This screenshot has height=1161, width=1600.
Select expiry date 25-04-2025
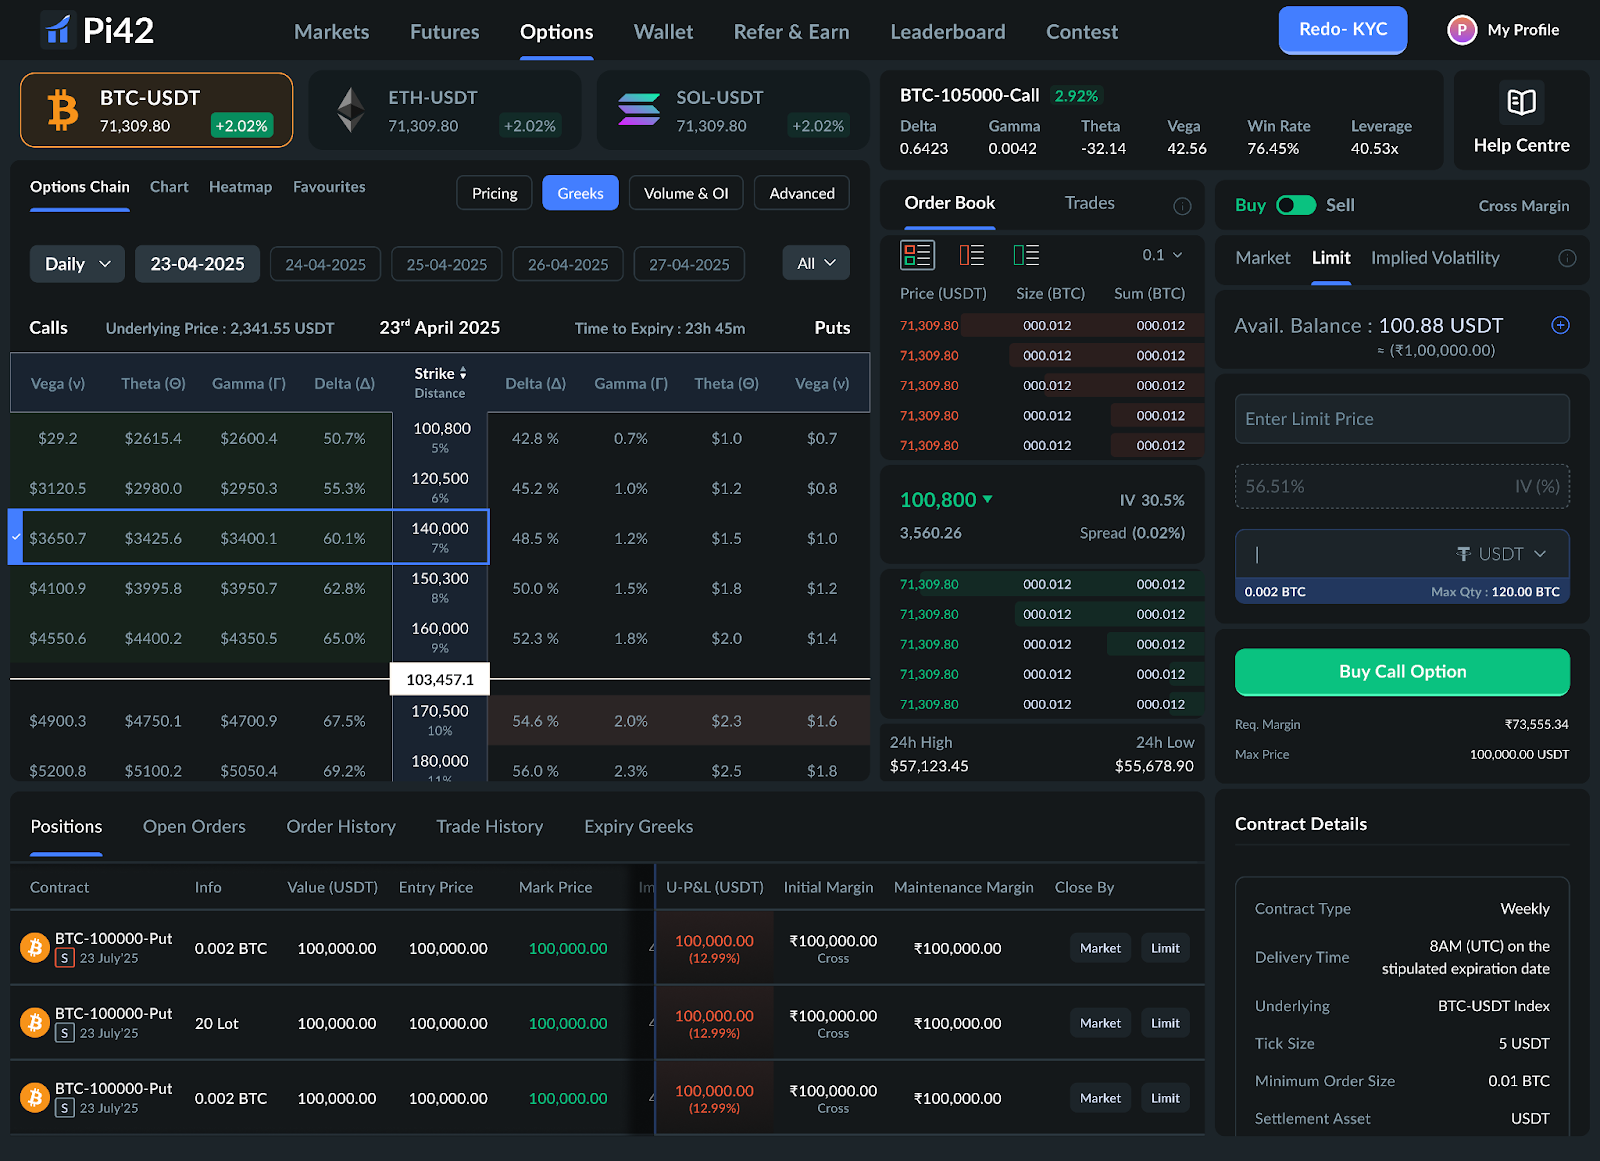click(447, 265)
